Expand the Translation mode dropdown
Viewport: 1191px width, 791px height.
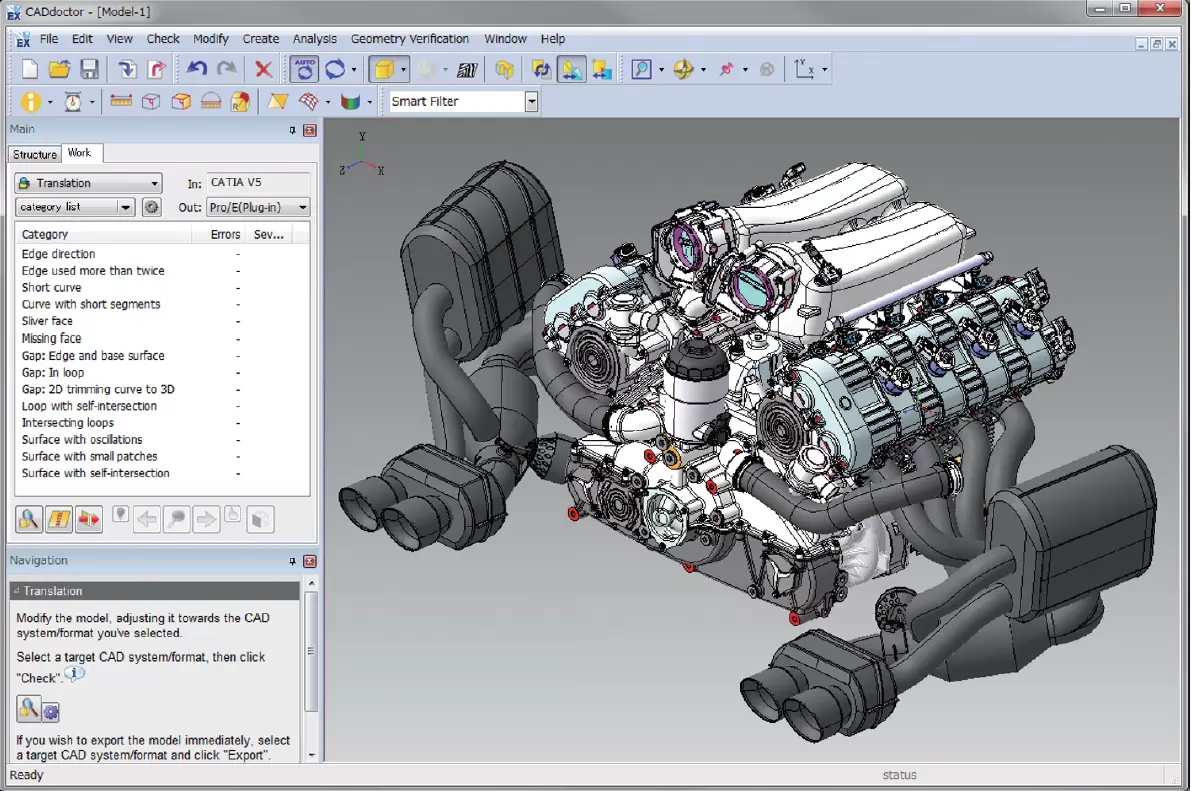[x=88, y=183]
